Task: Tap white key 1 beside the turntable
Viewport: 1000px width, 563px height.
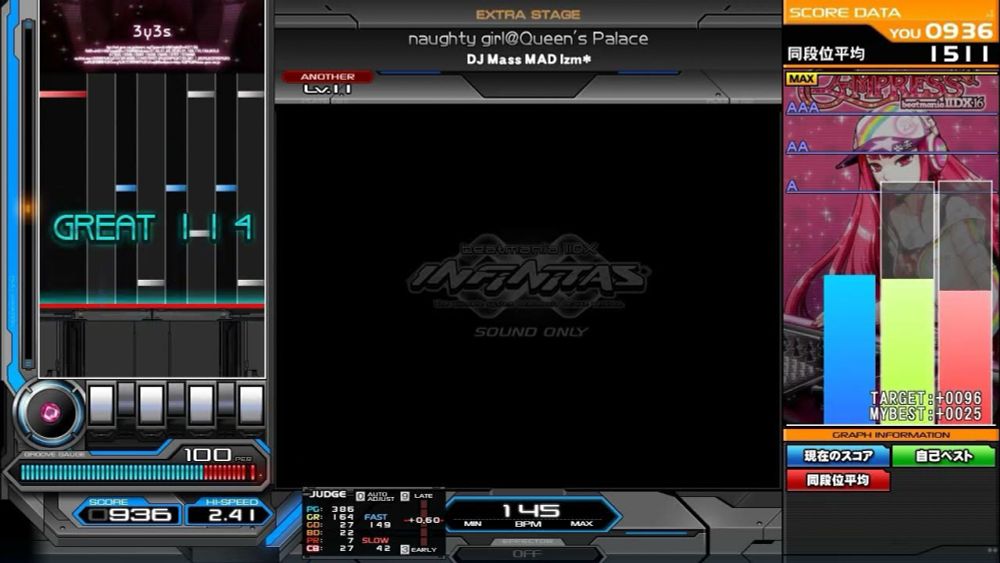Action: coord(101,404)
